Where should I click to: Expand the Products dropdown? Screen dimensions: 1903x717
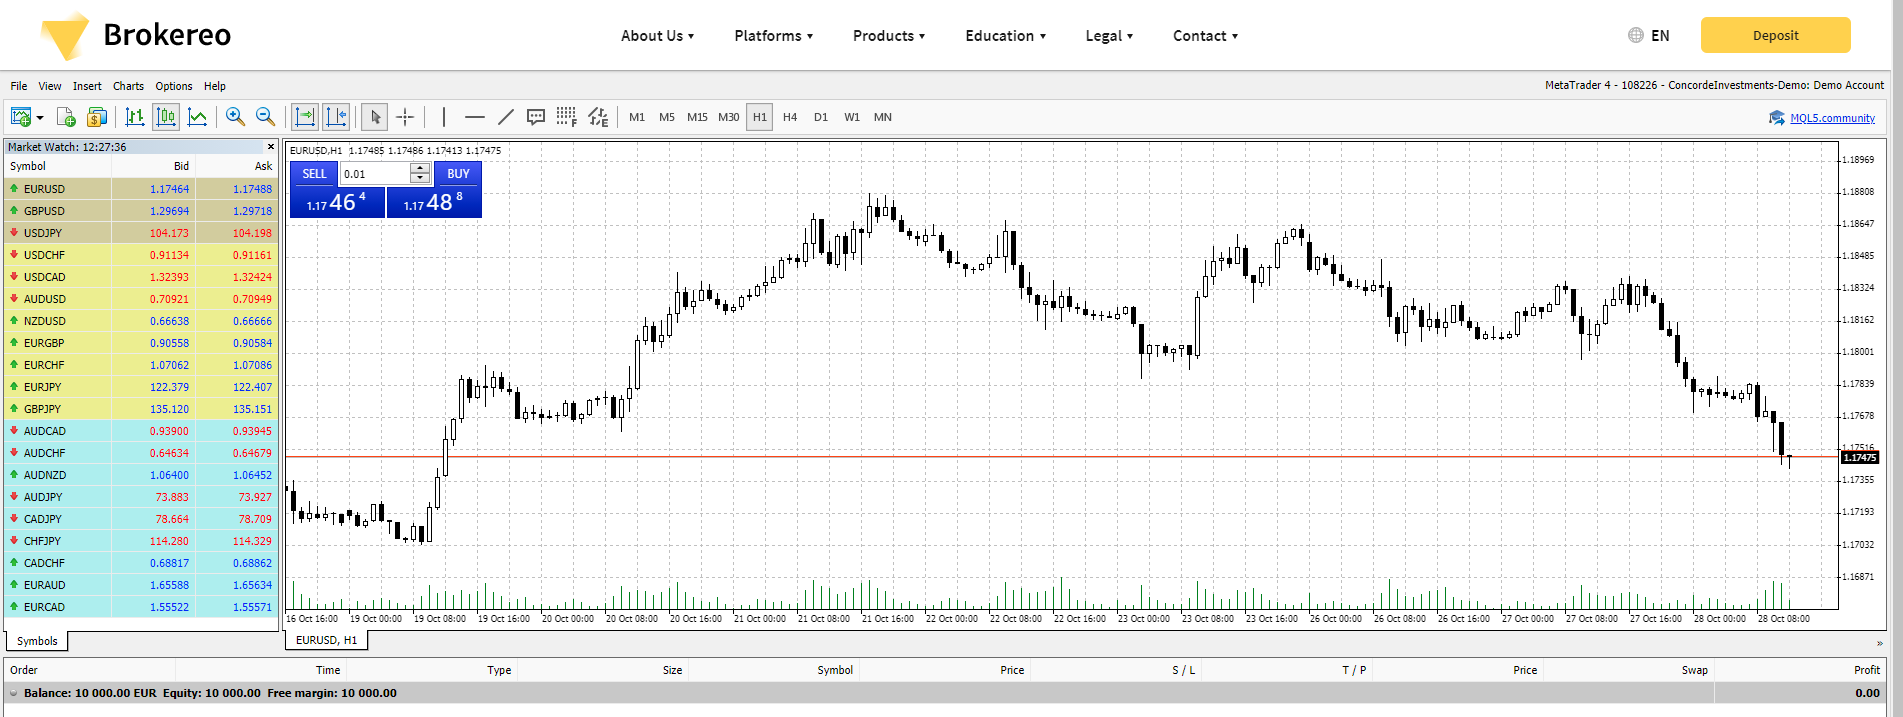(x=889, y=36)
